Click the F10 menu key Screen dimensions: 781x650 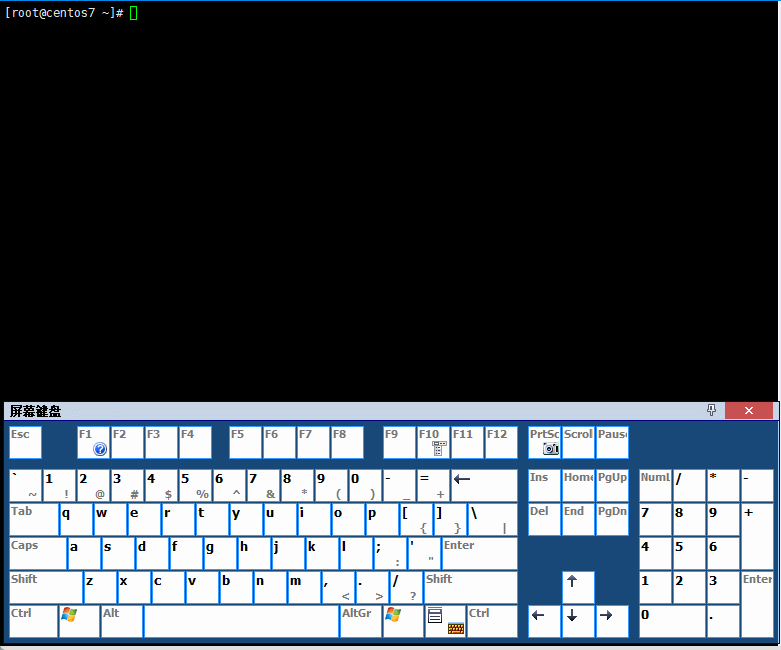pyautogui.click(x=433, y=442)
